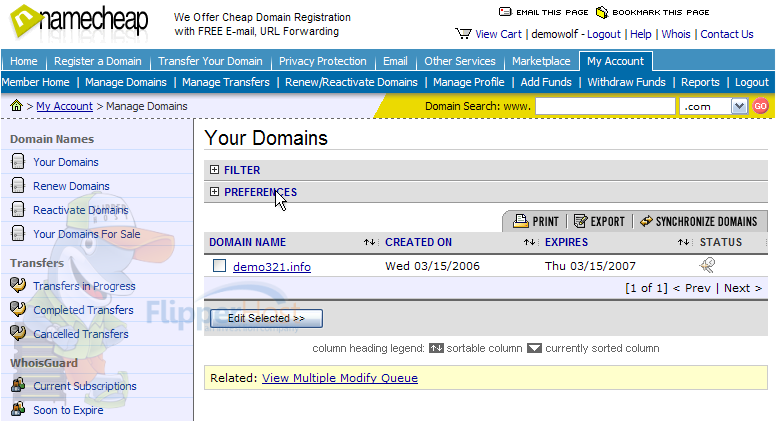Viewport: 776px width, 422px height.
Task: Click the home icon in breadcrumb
Action: pyautogui.click(x=16, y=105)
